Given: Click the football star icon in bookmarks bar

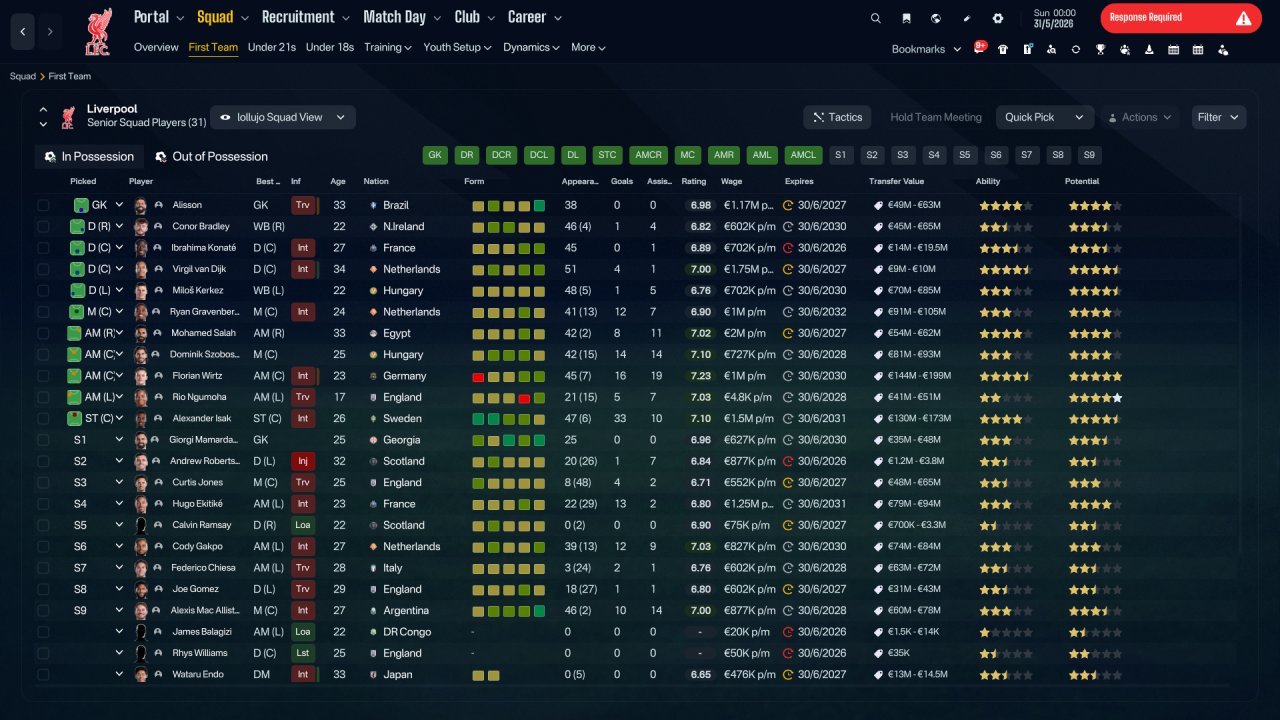Looking at the screenshot, I should pyautogui.click(x=1125, y=49).
